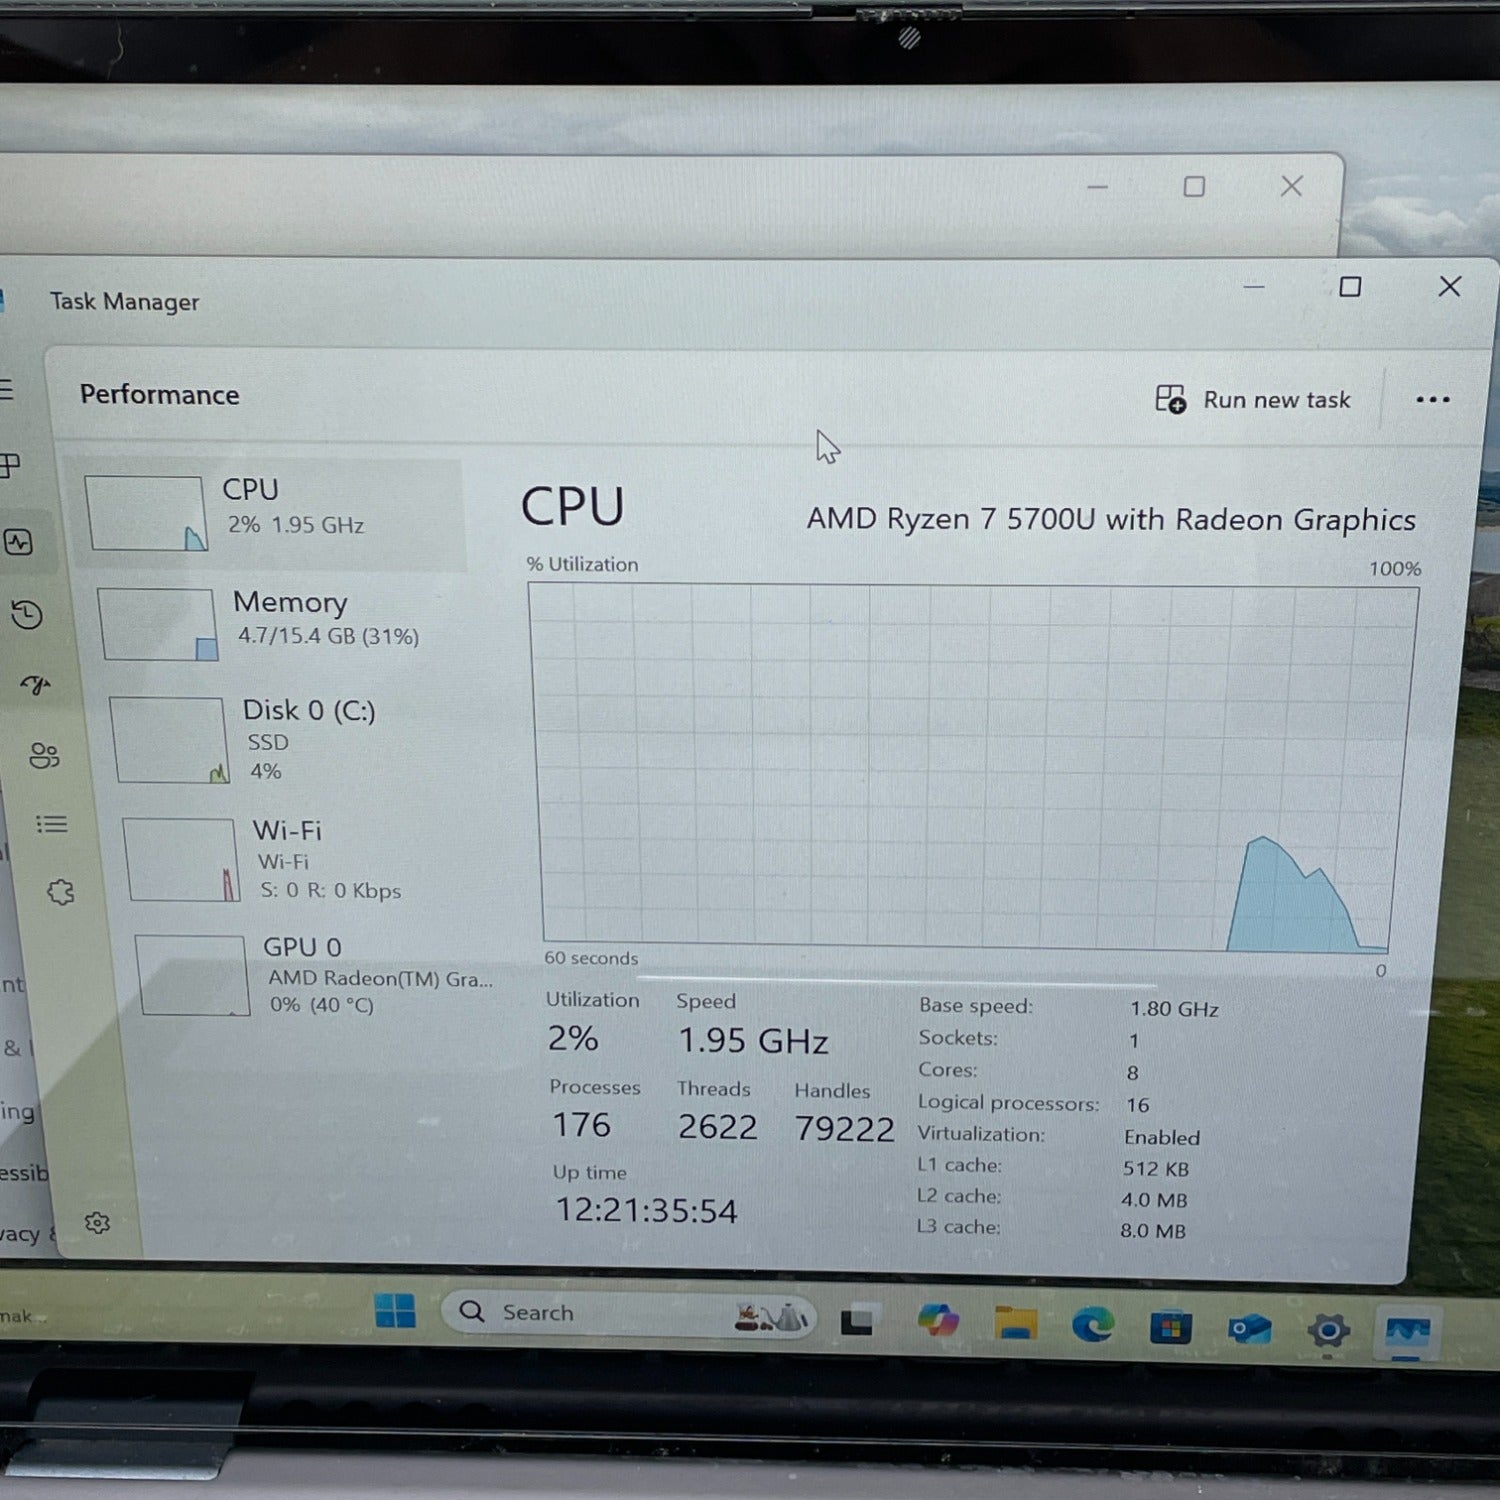Open the Users page icon
This screenshot has width=1500, height=1500.
click(x=44, y=755)
